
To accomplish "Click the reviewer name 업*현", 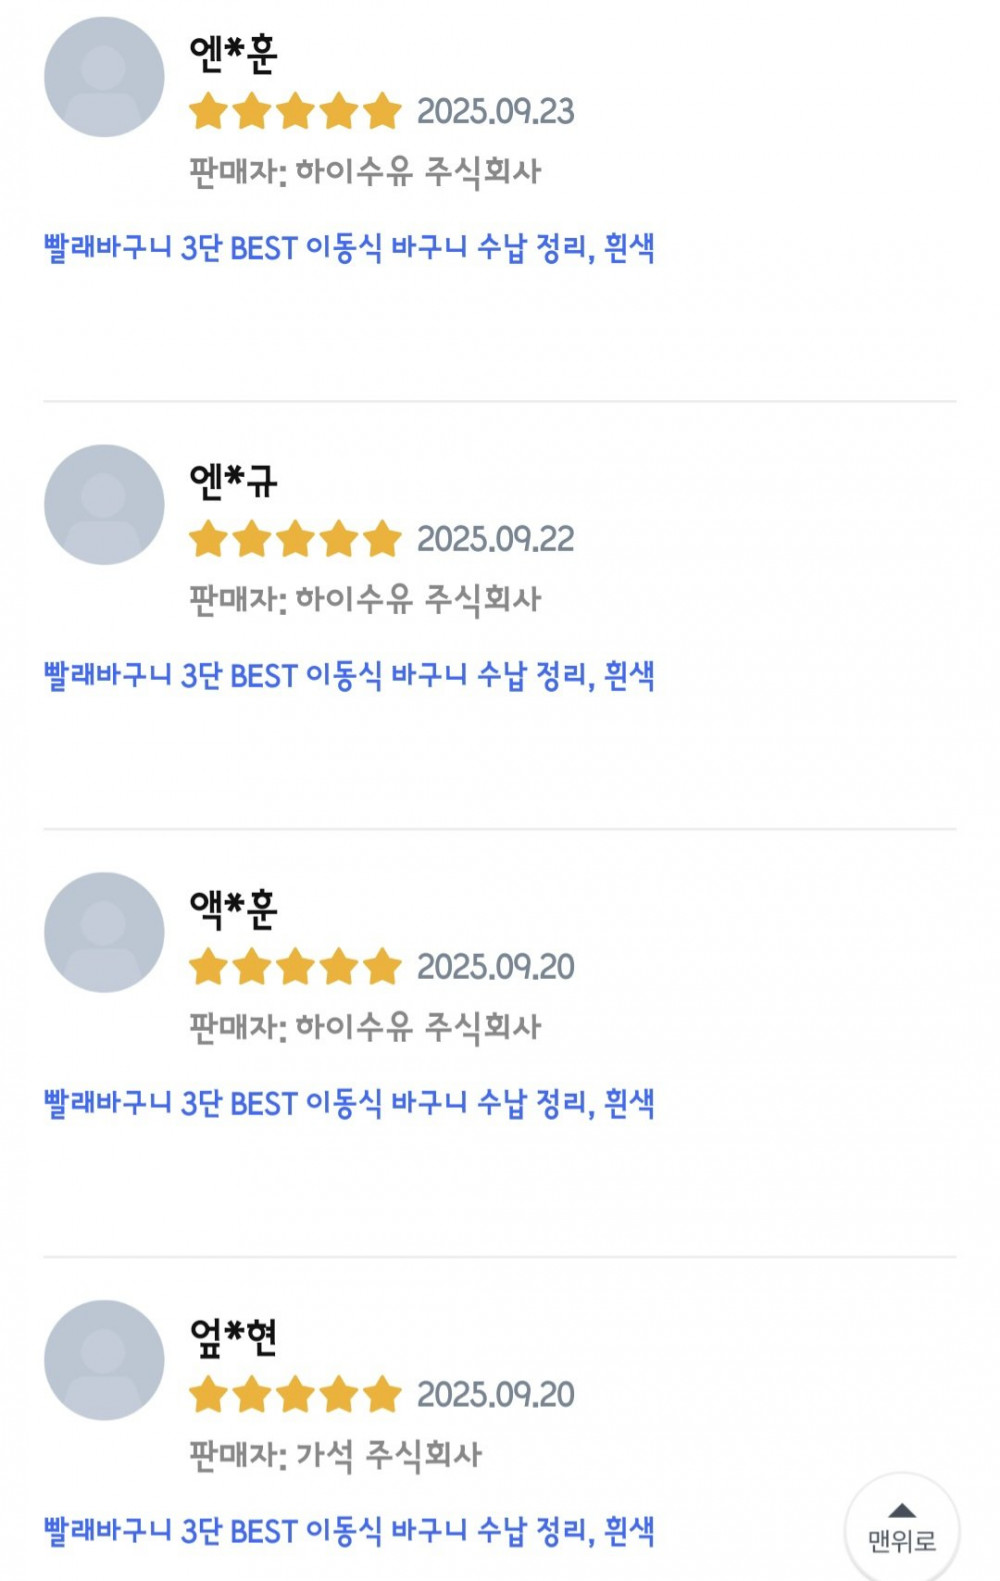I will coord(233,1336).
